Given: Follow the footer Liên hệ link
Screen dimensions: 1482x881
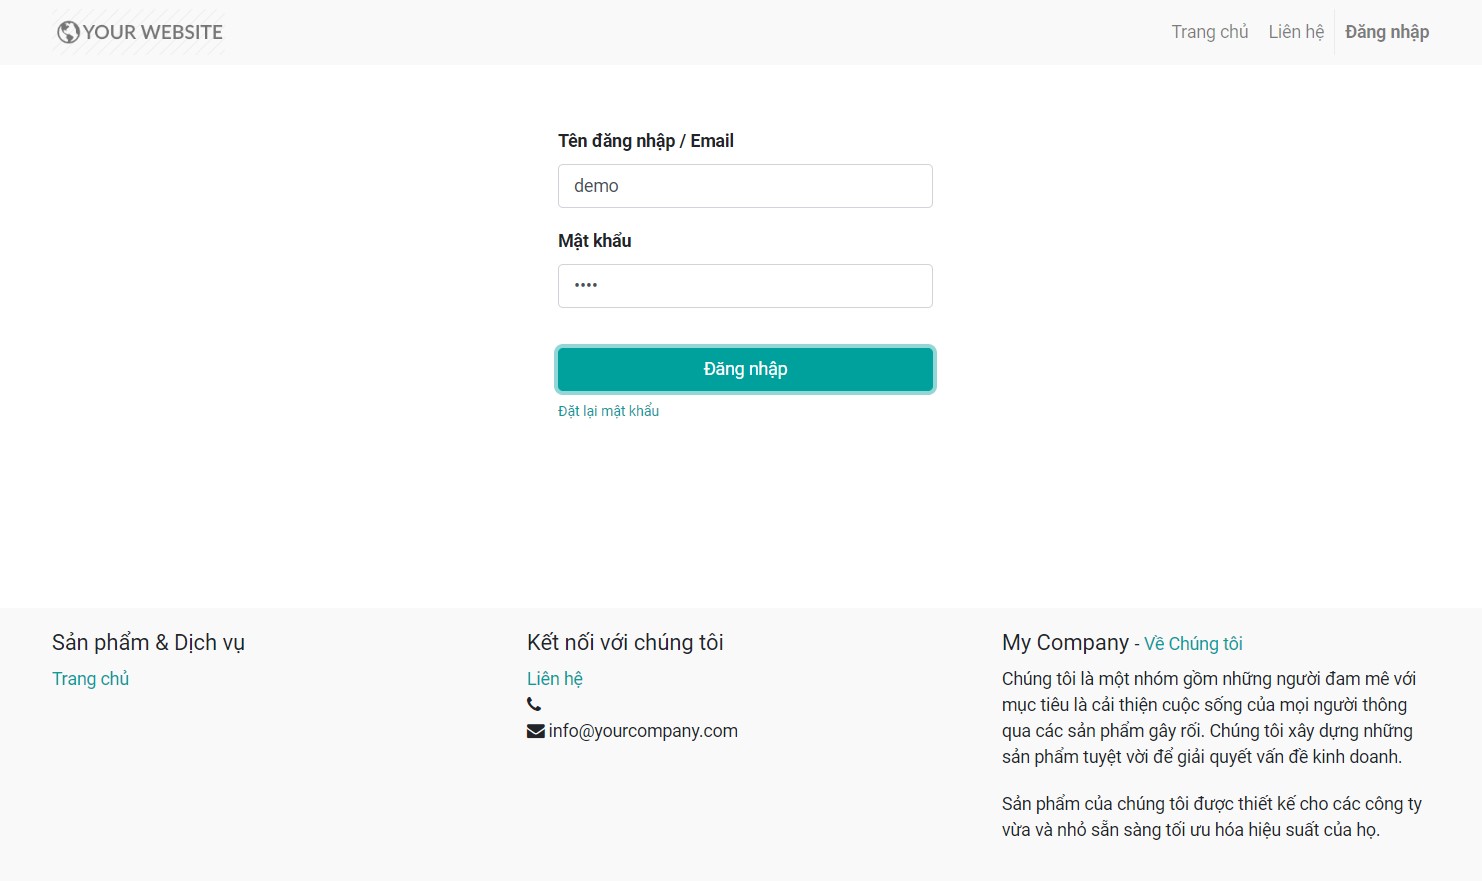Looking at the screenshot, I should click(555, 679).
